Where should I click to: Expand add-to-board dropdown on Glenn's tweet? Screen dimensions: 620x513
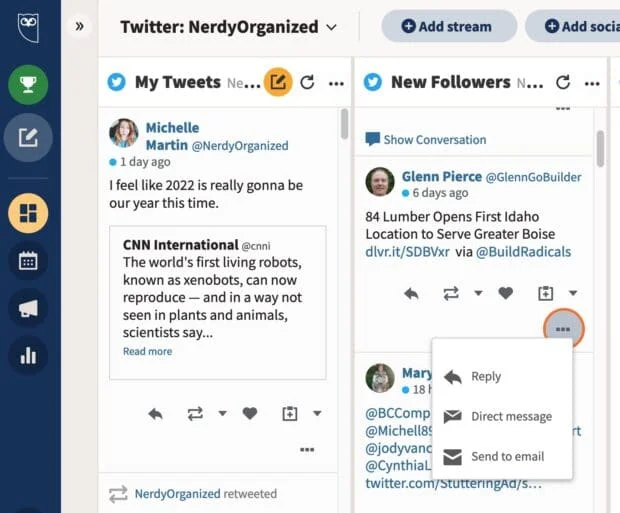click(573, 293)
